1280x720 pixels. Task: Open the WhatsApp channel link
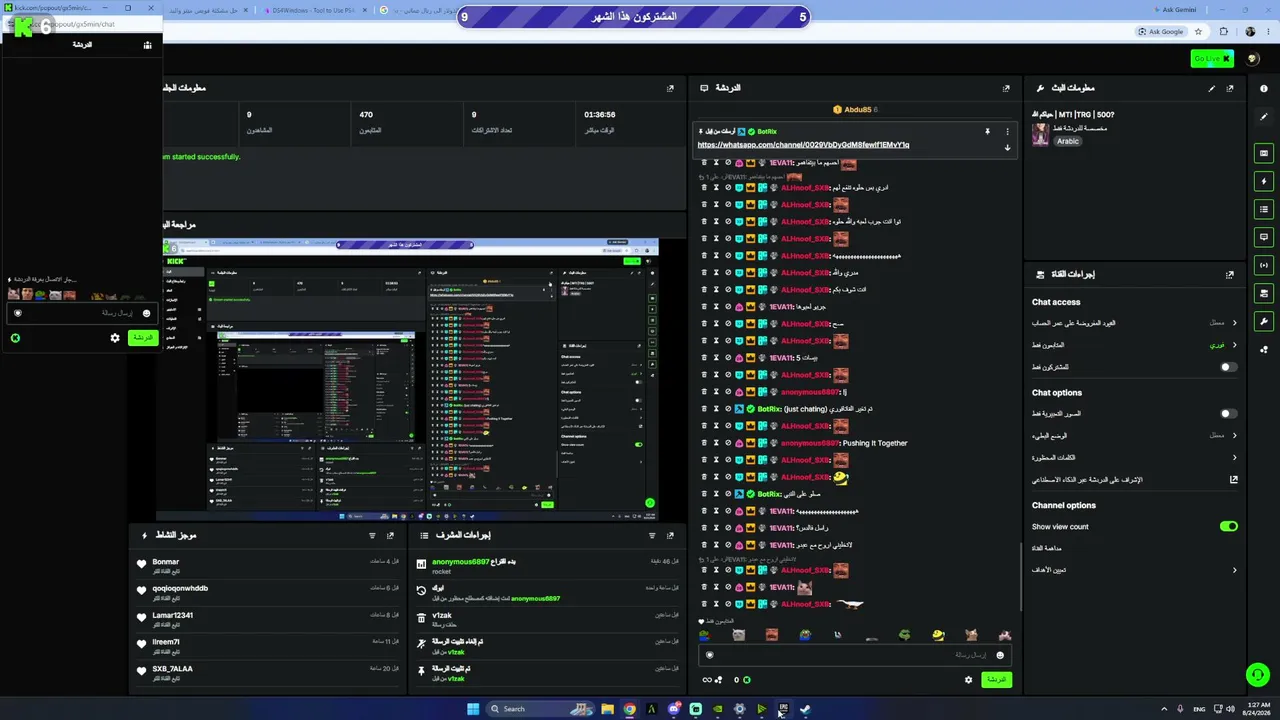point(803,145)
